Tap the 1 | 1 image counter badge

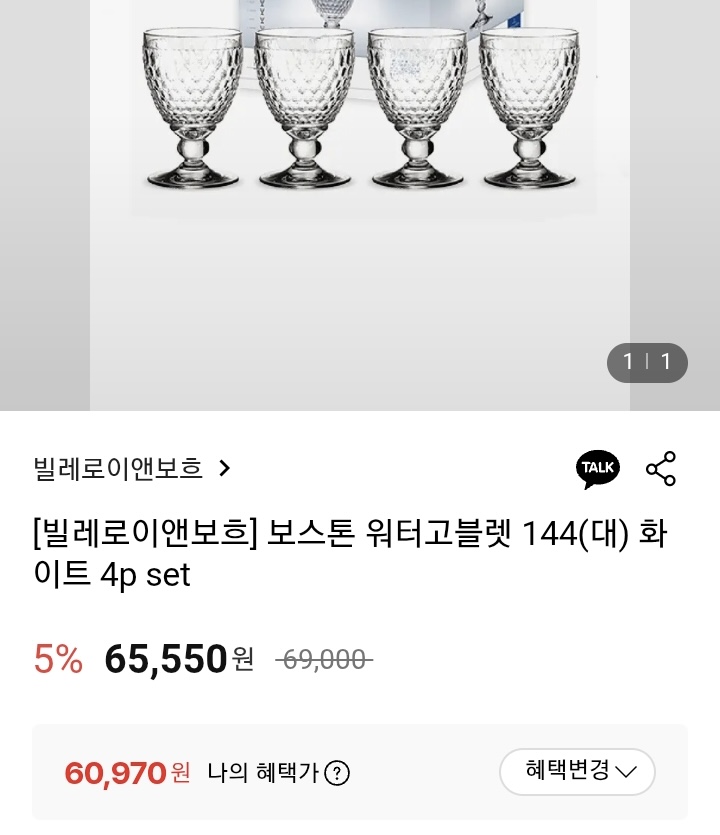pos(647,362)
